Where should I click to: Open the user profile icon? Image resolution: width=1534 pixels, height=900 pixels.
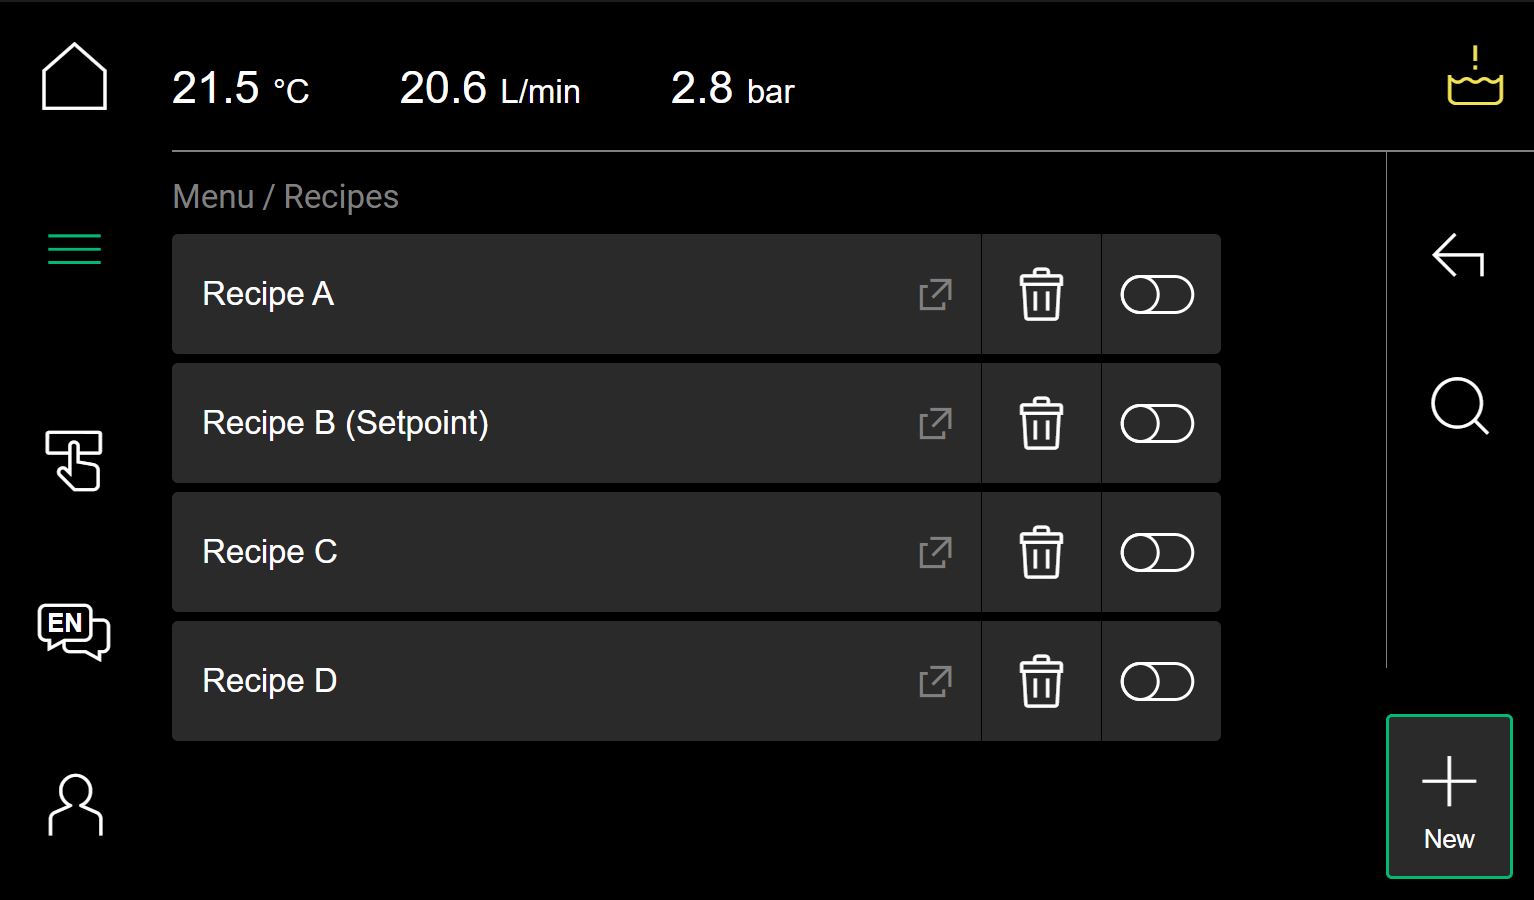point(75,804)
